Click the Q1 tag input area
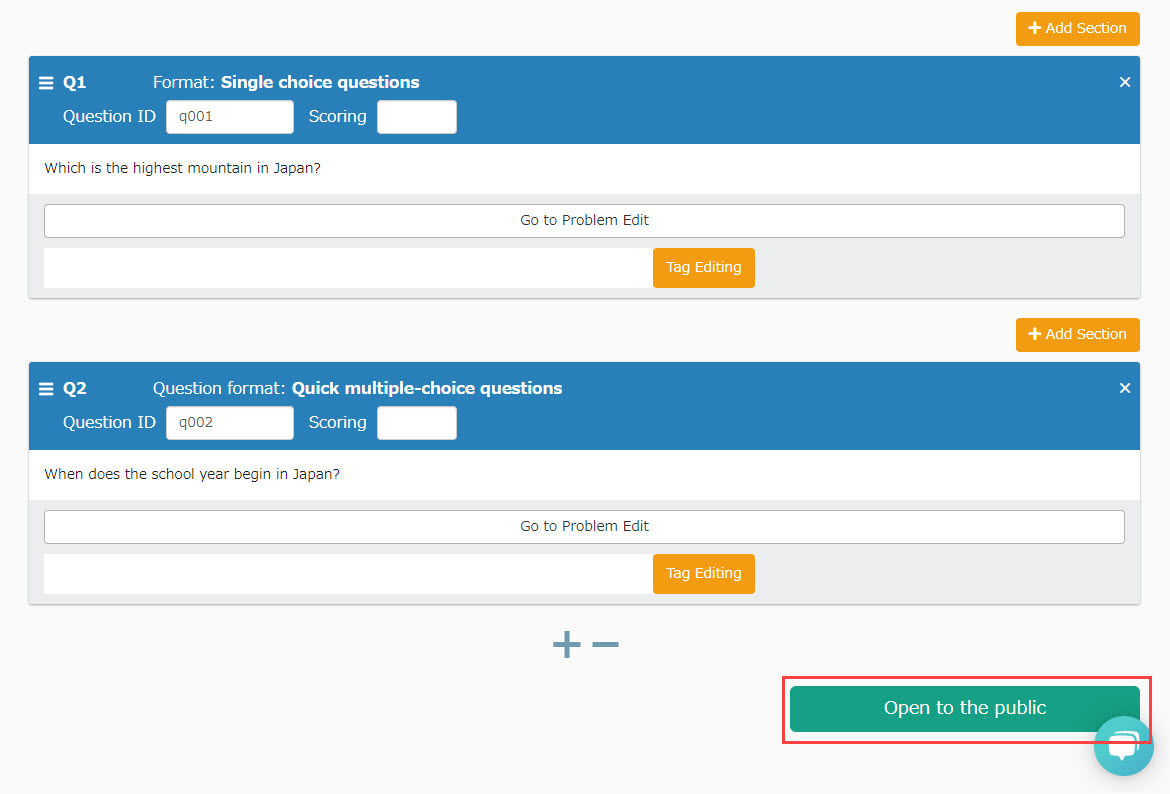Screen dimensions: 1170x794 [347, 268]
